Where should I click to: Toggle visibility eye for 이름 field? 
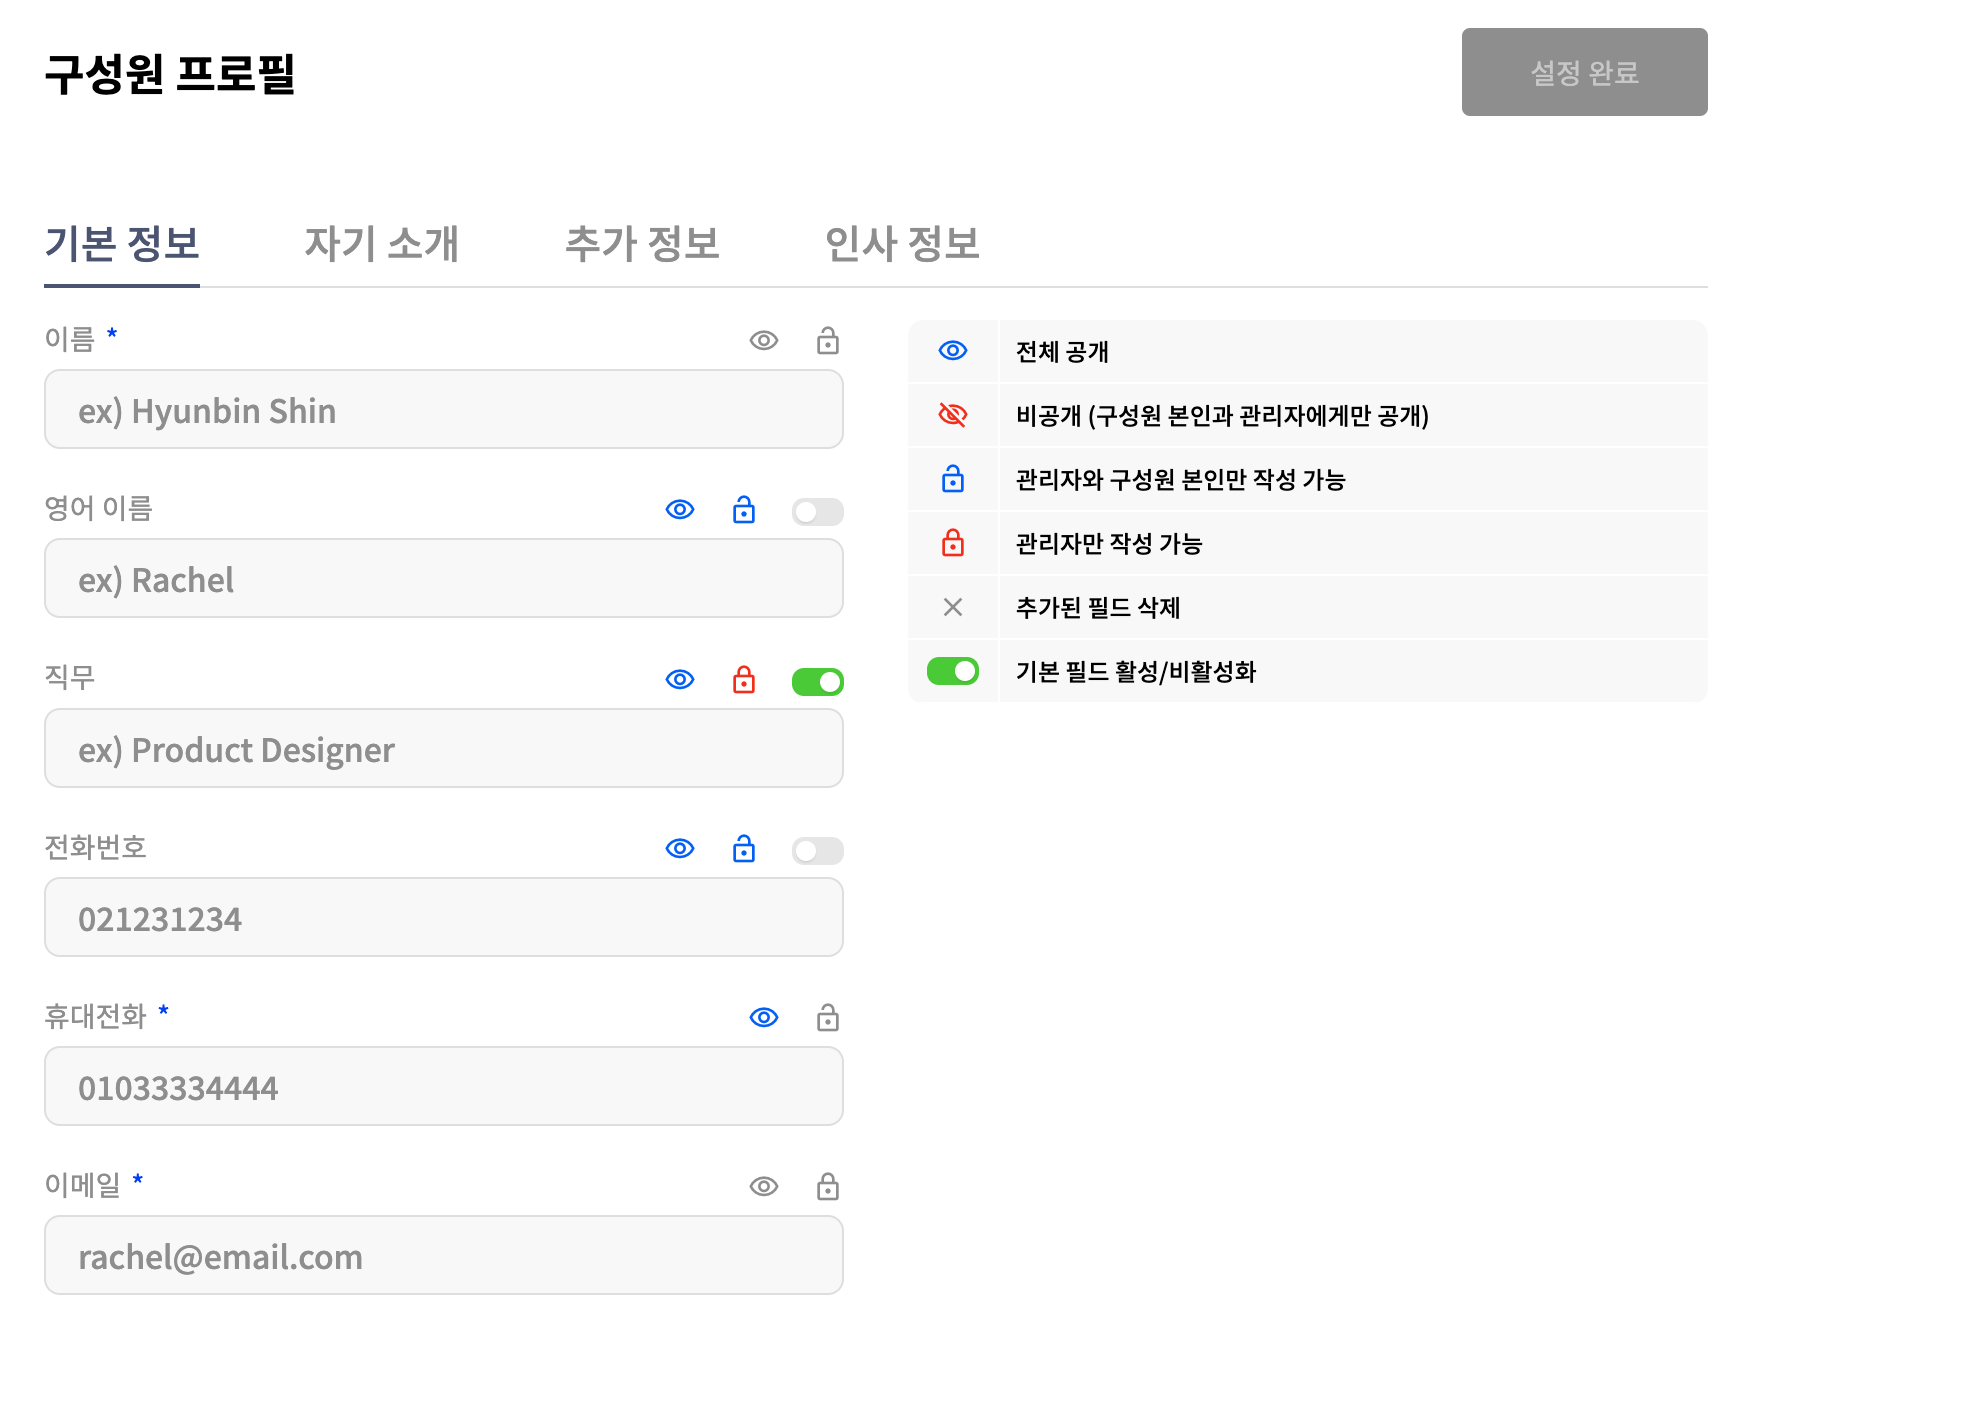(x=763, y=341)
